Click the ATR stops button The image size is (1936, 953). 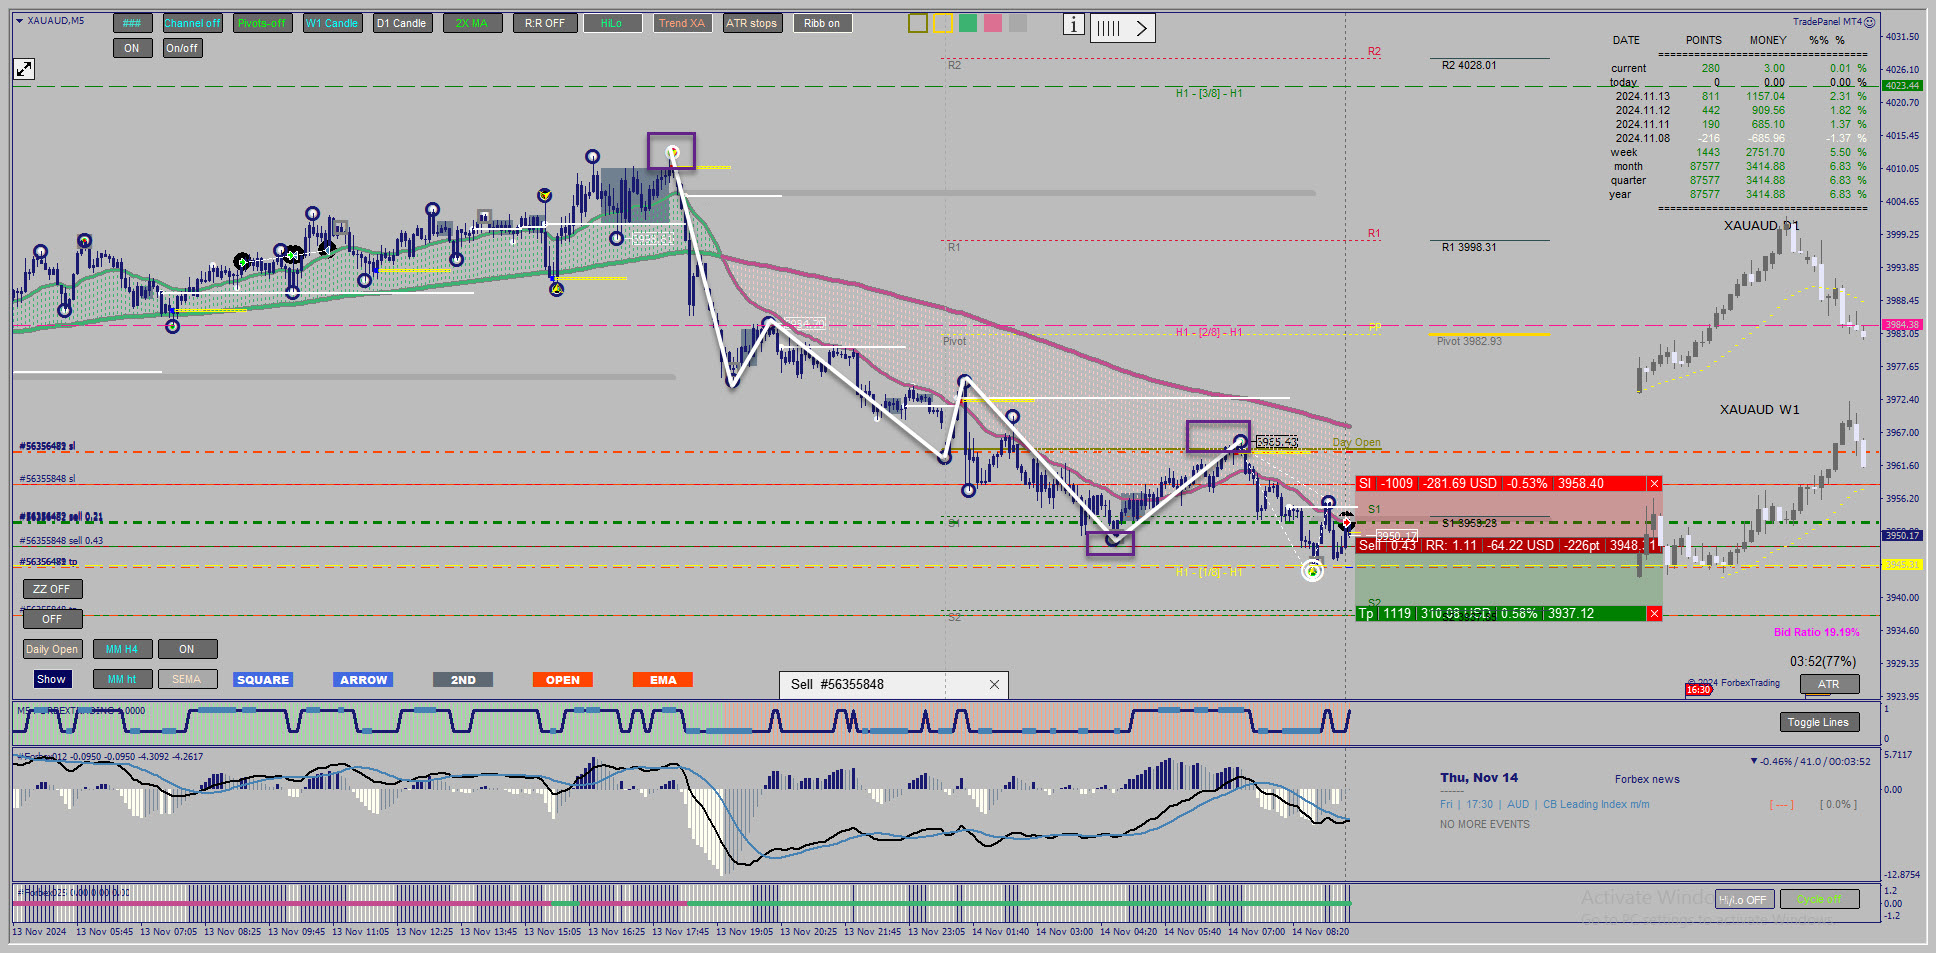(x=752, y=23)
